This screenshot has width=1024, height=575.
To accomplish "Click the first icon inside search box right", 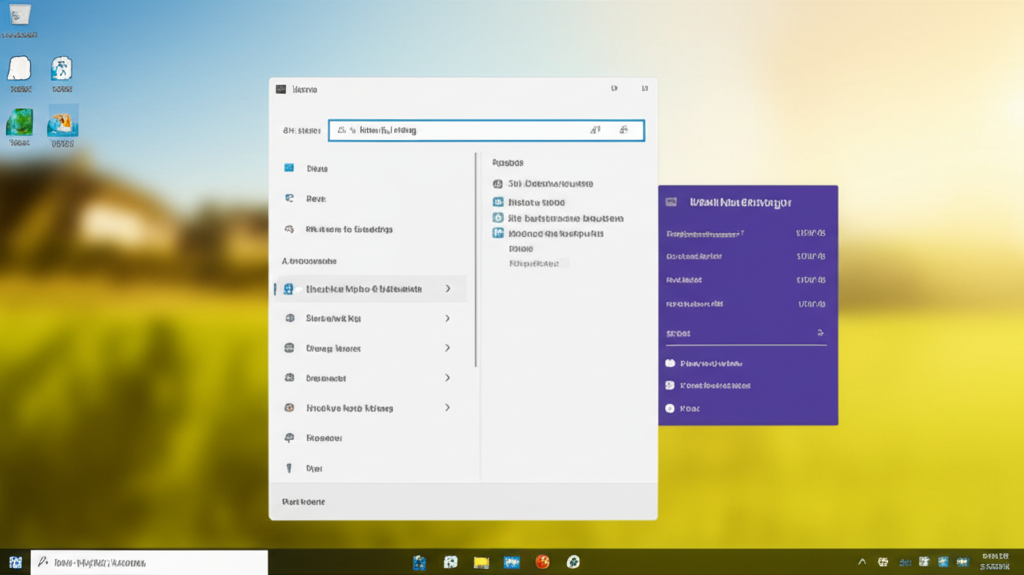I will click(595, 130).
